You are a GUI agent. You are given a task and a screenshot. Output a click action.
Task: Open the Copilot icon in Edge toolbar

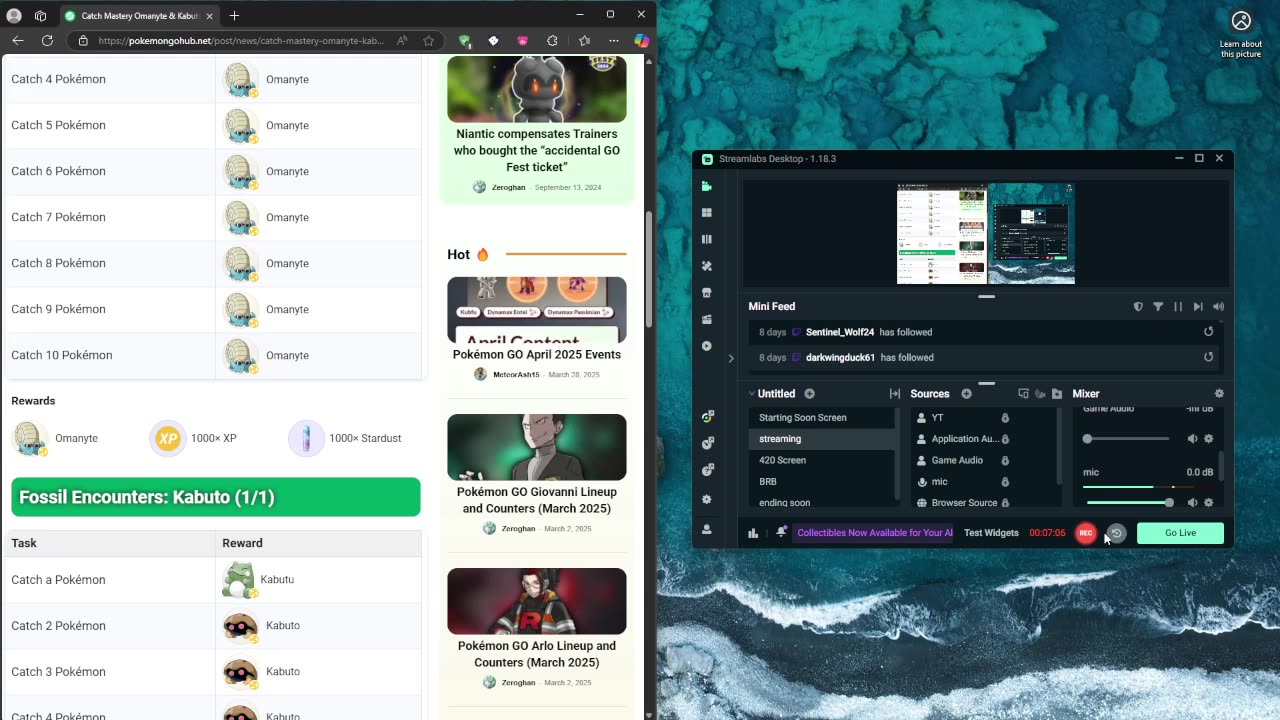pos(642,41)
